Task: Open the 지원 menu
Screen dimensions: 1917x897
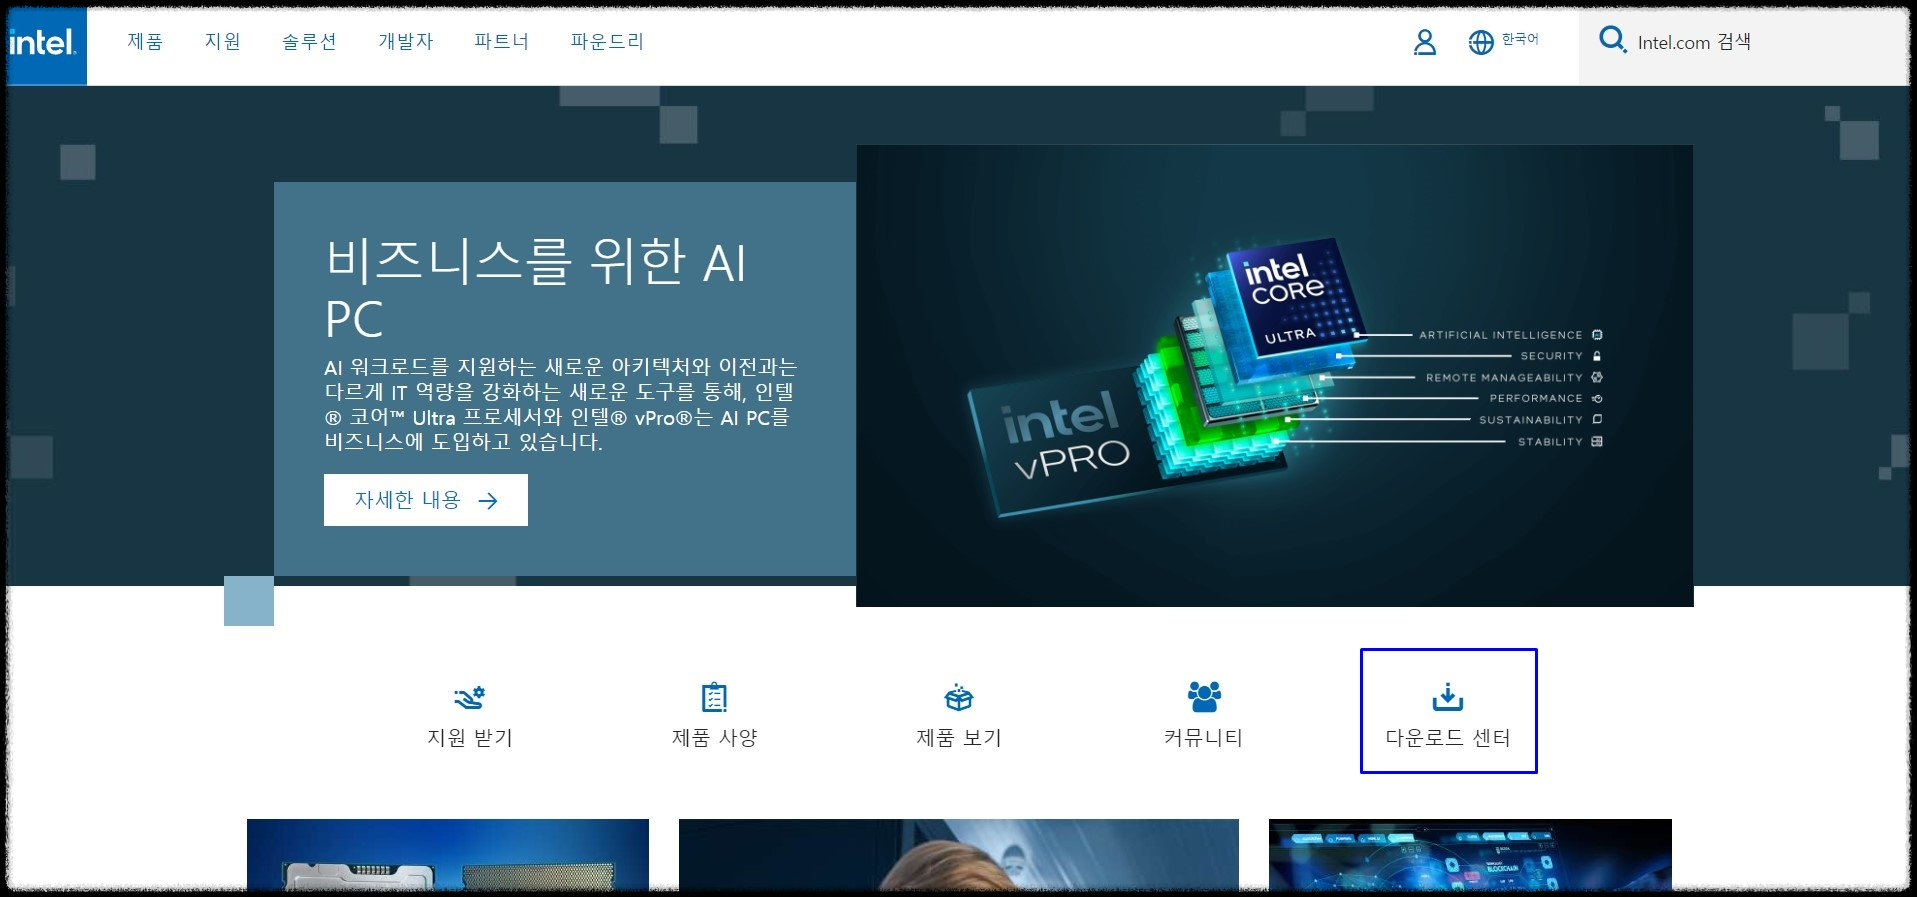Action: tap(222, 41)
